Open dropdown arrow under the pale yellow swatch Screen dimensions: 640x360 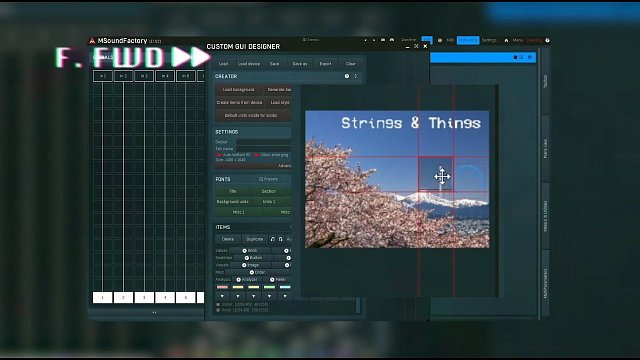click(x=253, y=296)
